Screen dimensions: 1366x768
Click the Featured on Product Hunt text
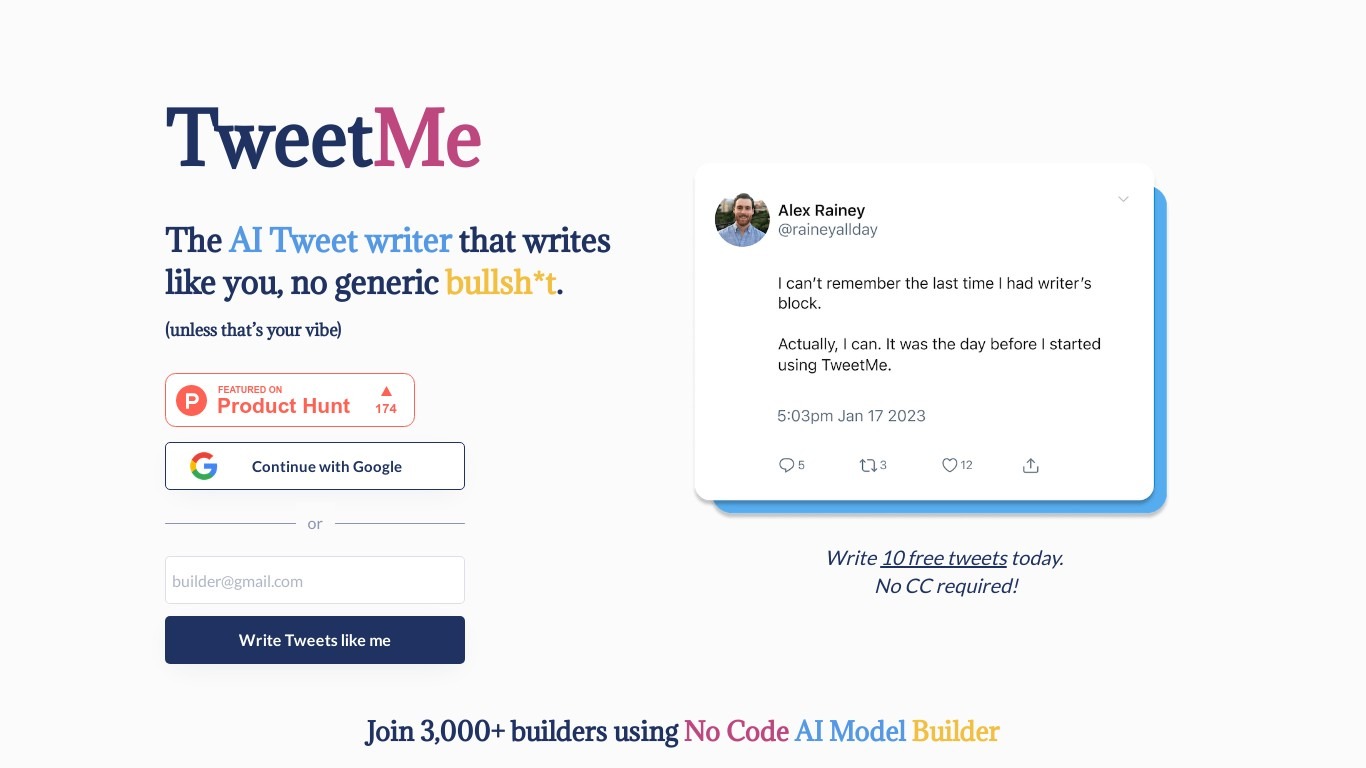pyautogui.click(x=283, y=400)
